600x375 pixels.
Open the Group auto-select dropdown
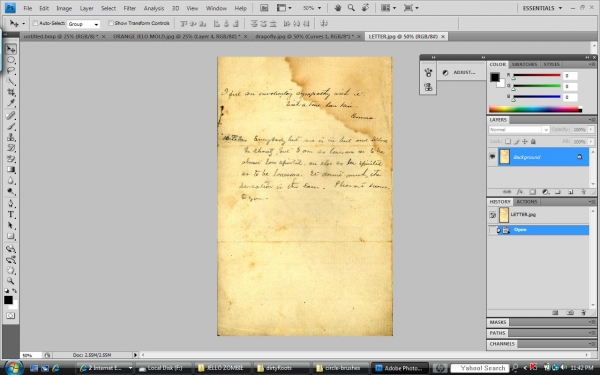coord(83,24)
